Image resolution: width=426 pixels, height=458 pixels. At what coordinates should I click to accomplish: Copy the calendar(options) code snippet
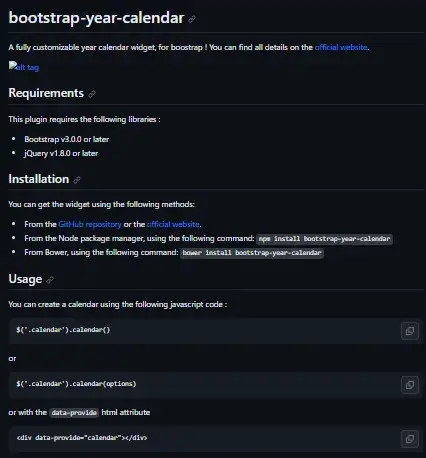[410, 385]
